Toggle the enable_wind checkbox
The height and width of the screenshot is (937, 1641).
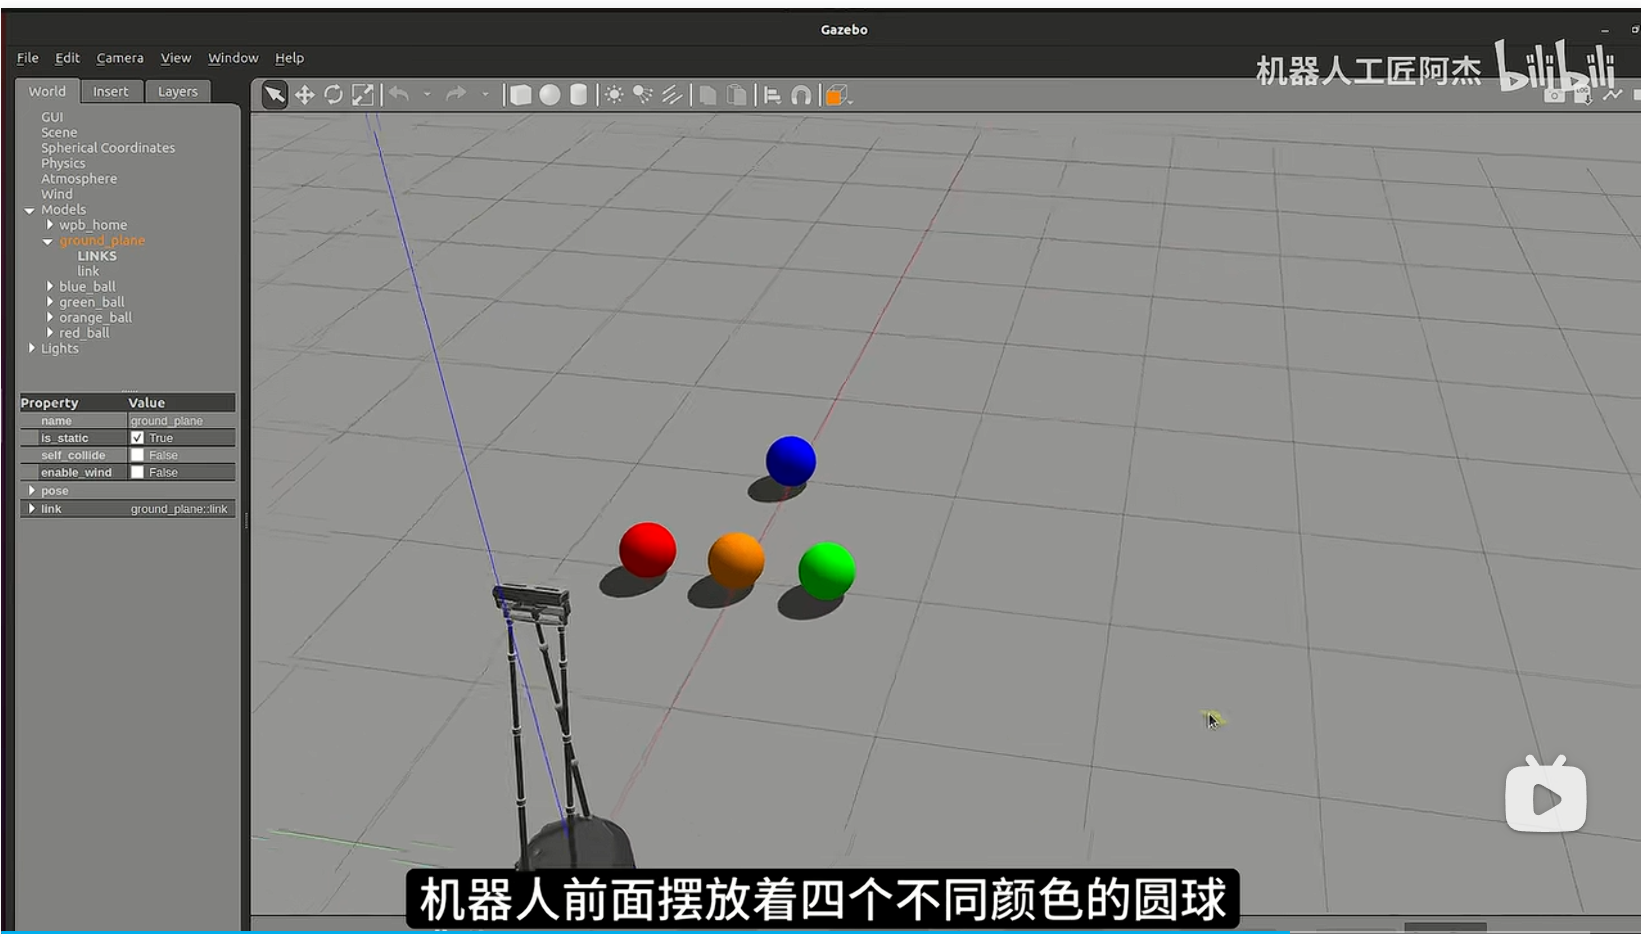pyautogui.click(x=137, y=472)
